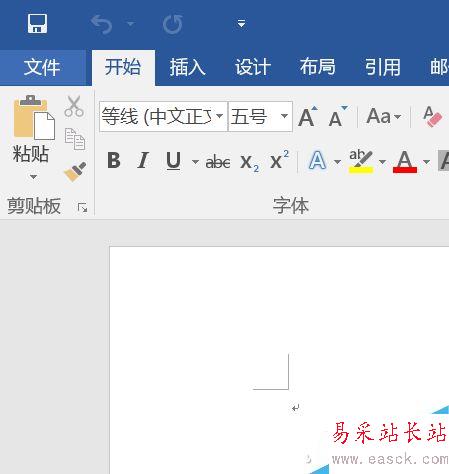Open Text Effects dropdown arrow
449x474 pixels.
click(x=337, y=162)
